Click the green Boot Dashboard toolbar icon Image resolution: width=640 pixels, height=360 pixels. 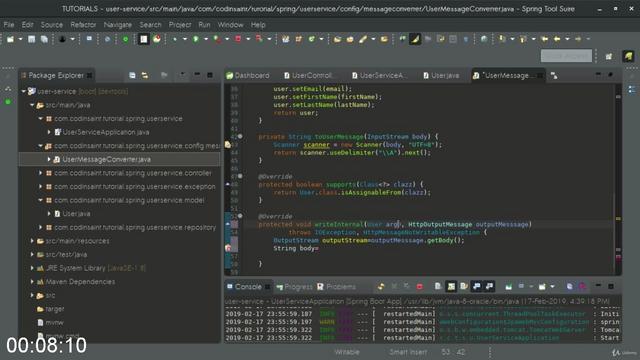click(x=125, y=39)
